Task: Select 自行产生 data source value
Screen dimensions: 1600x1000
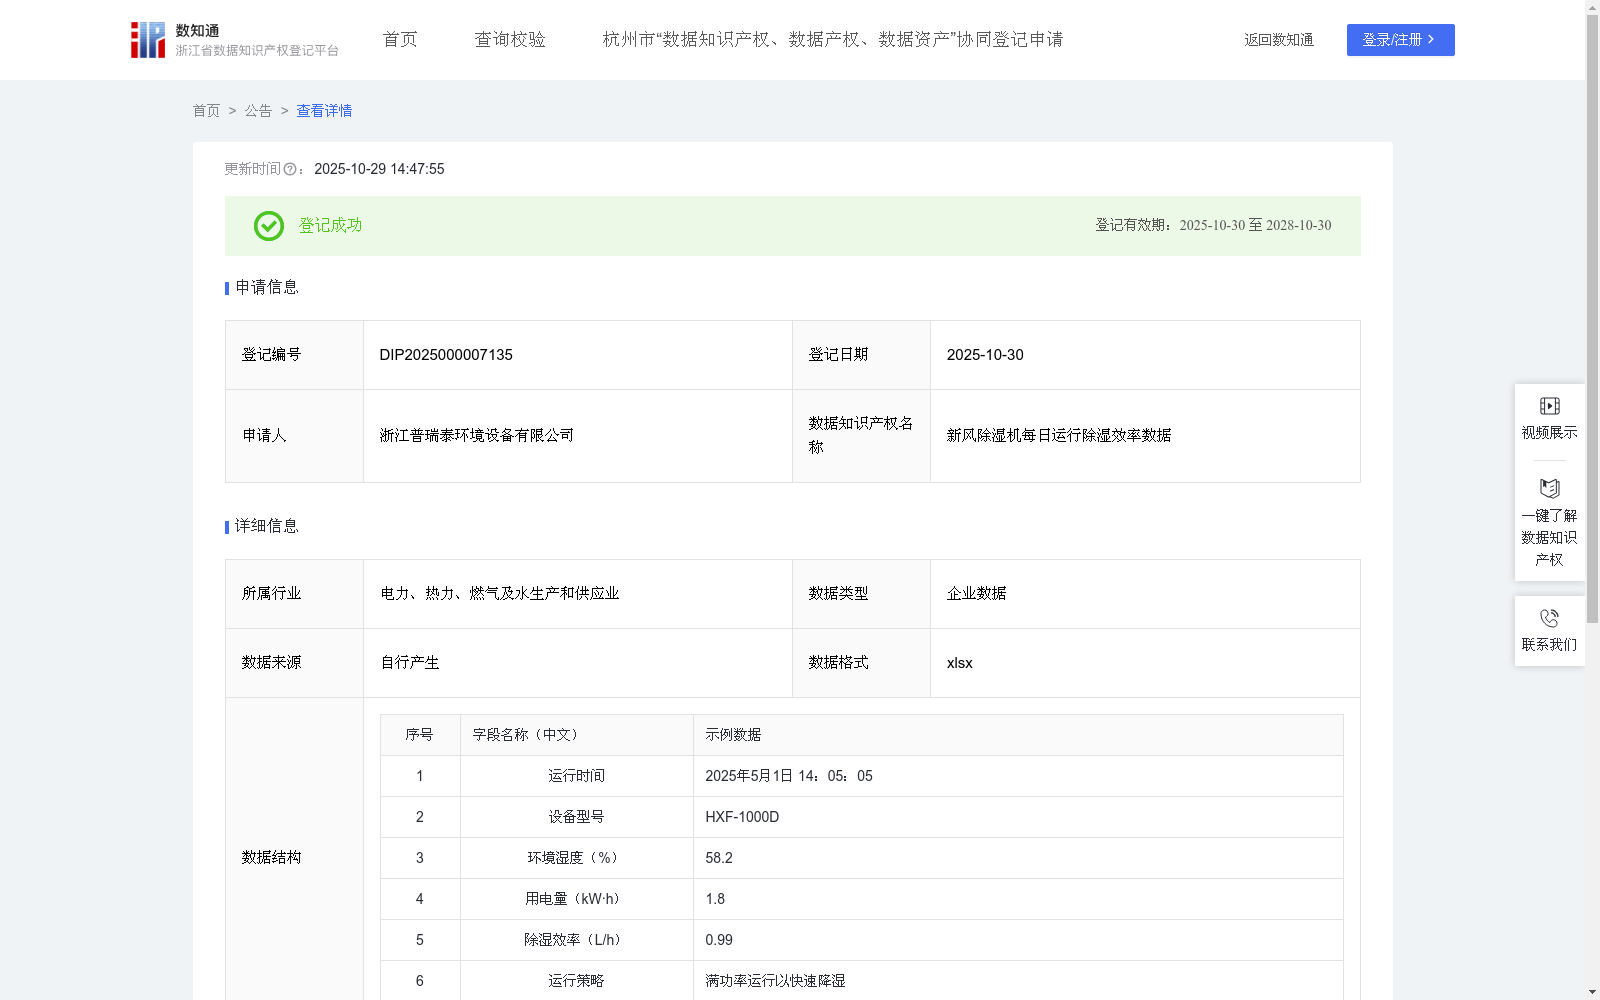Action: pyautogui.click(x=410, y=663)
